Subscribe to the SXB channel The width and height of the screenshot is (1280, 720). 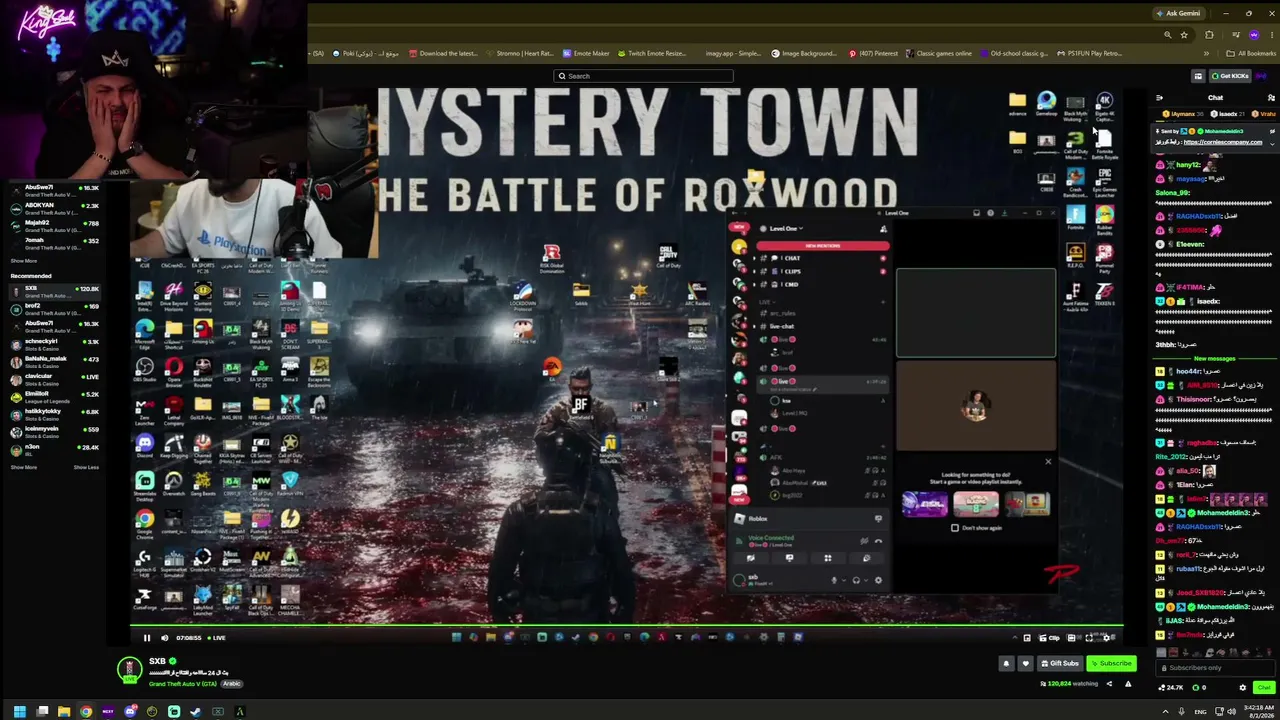tap(1111, 663)
